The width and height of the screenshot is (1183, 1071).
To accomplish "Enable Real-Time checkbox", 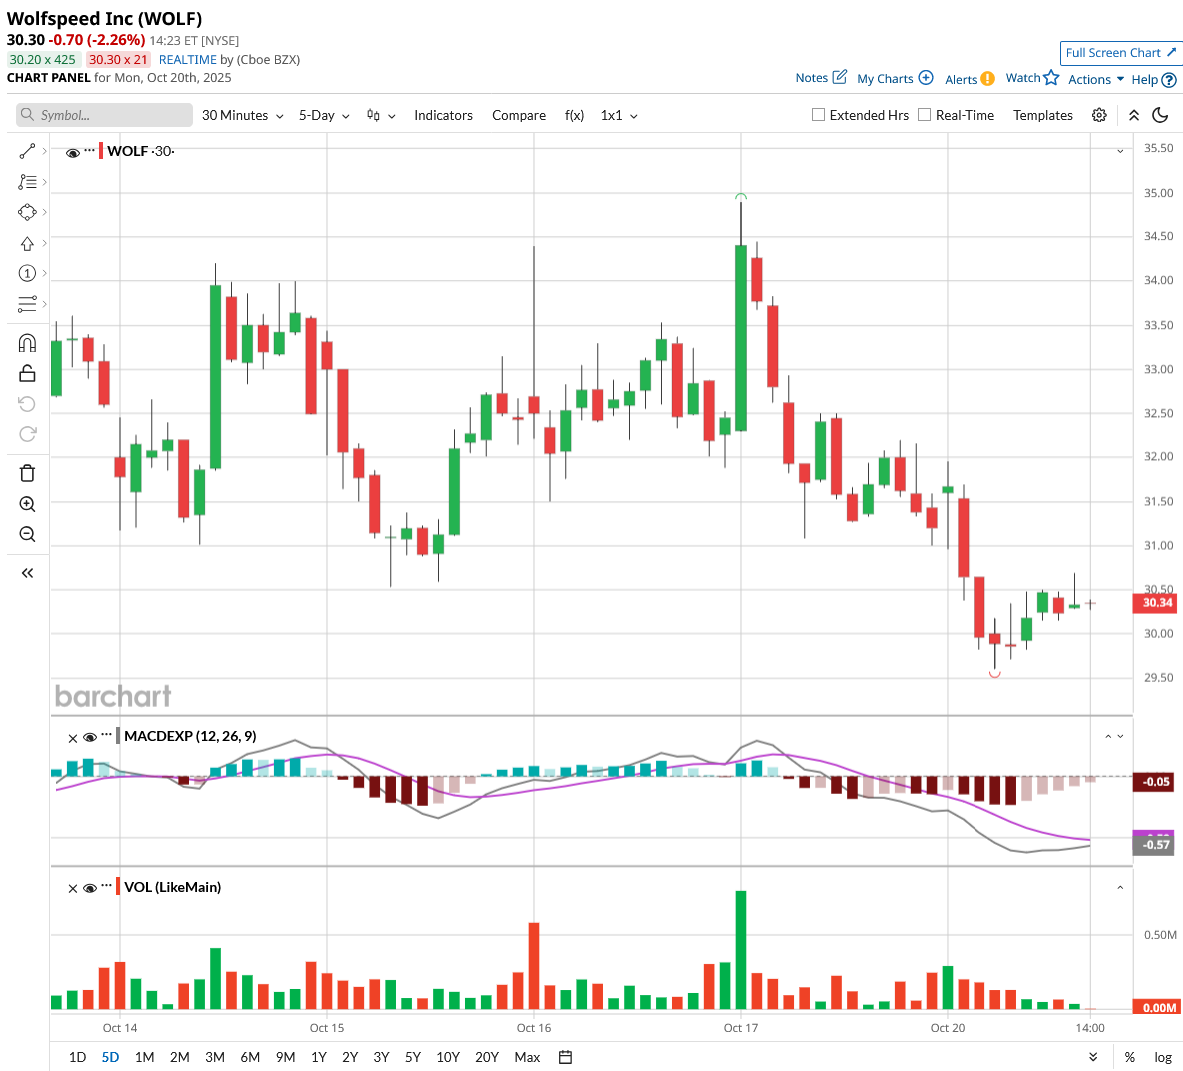I will (x=924, y=115).
